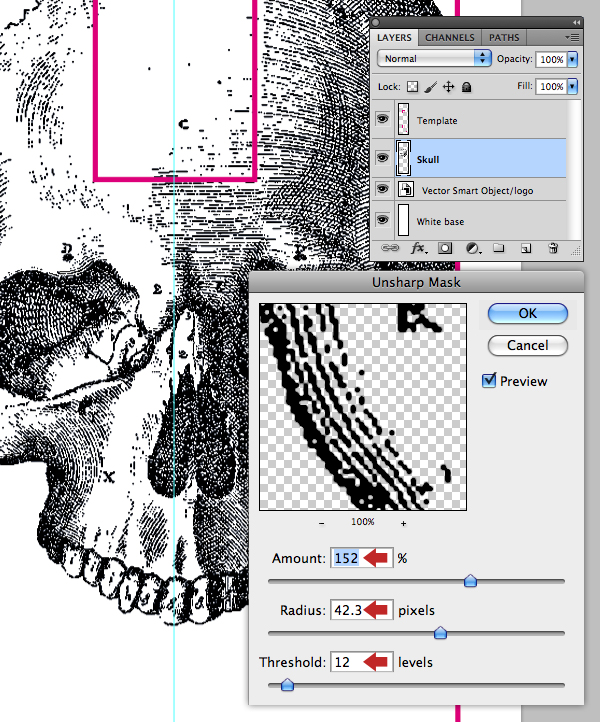Hide the White base layer
The height and width of the screenshot is (722, 600).
coord(382,220)
